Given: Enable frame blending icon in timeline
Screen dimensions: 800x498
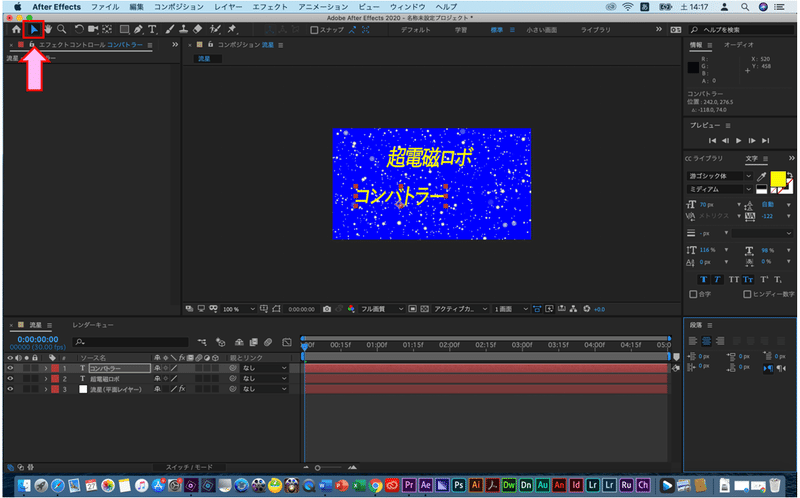Looking at the screenshot, I should tap(254, 342).
